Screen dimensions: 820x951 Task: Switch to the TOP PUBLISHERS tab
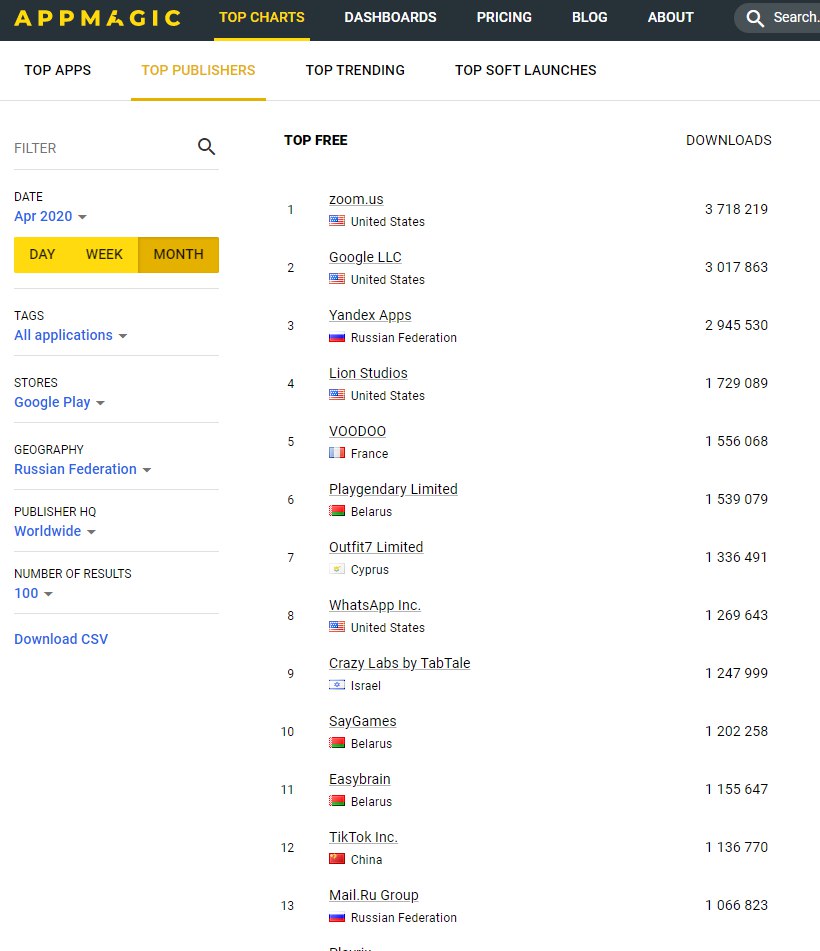click(198, 70)
